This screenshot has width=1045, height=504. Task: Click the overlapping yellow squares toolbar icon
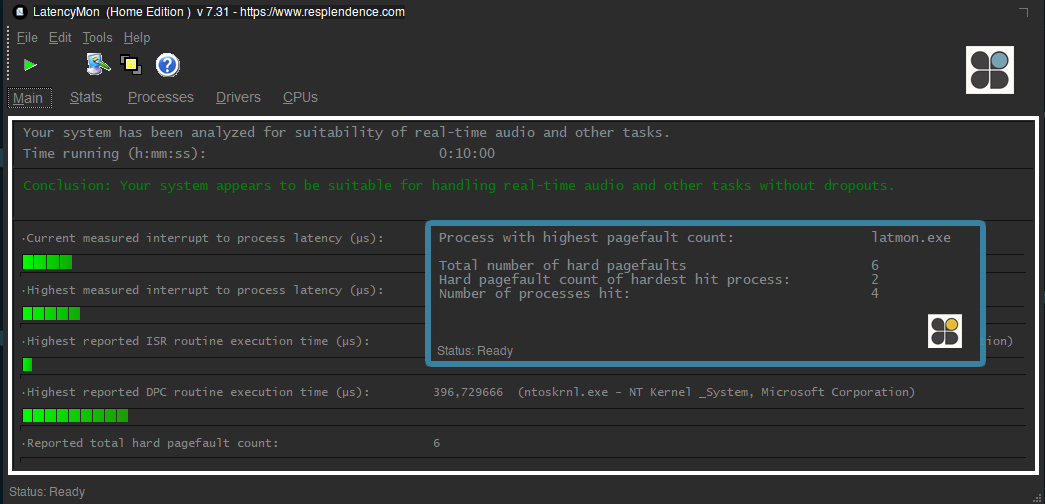tap(131, 65)
